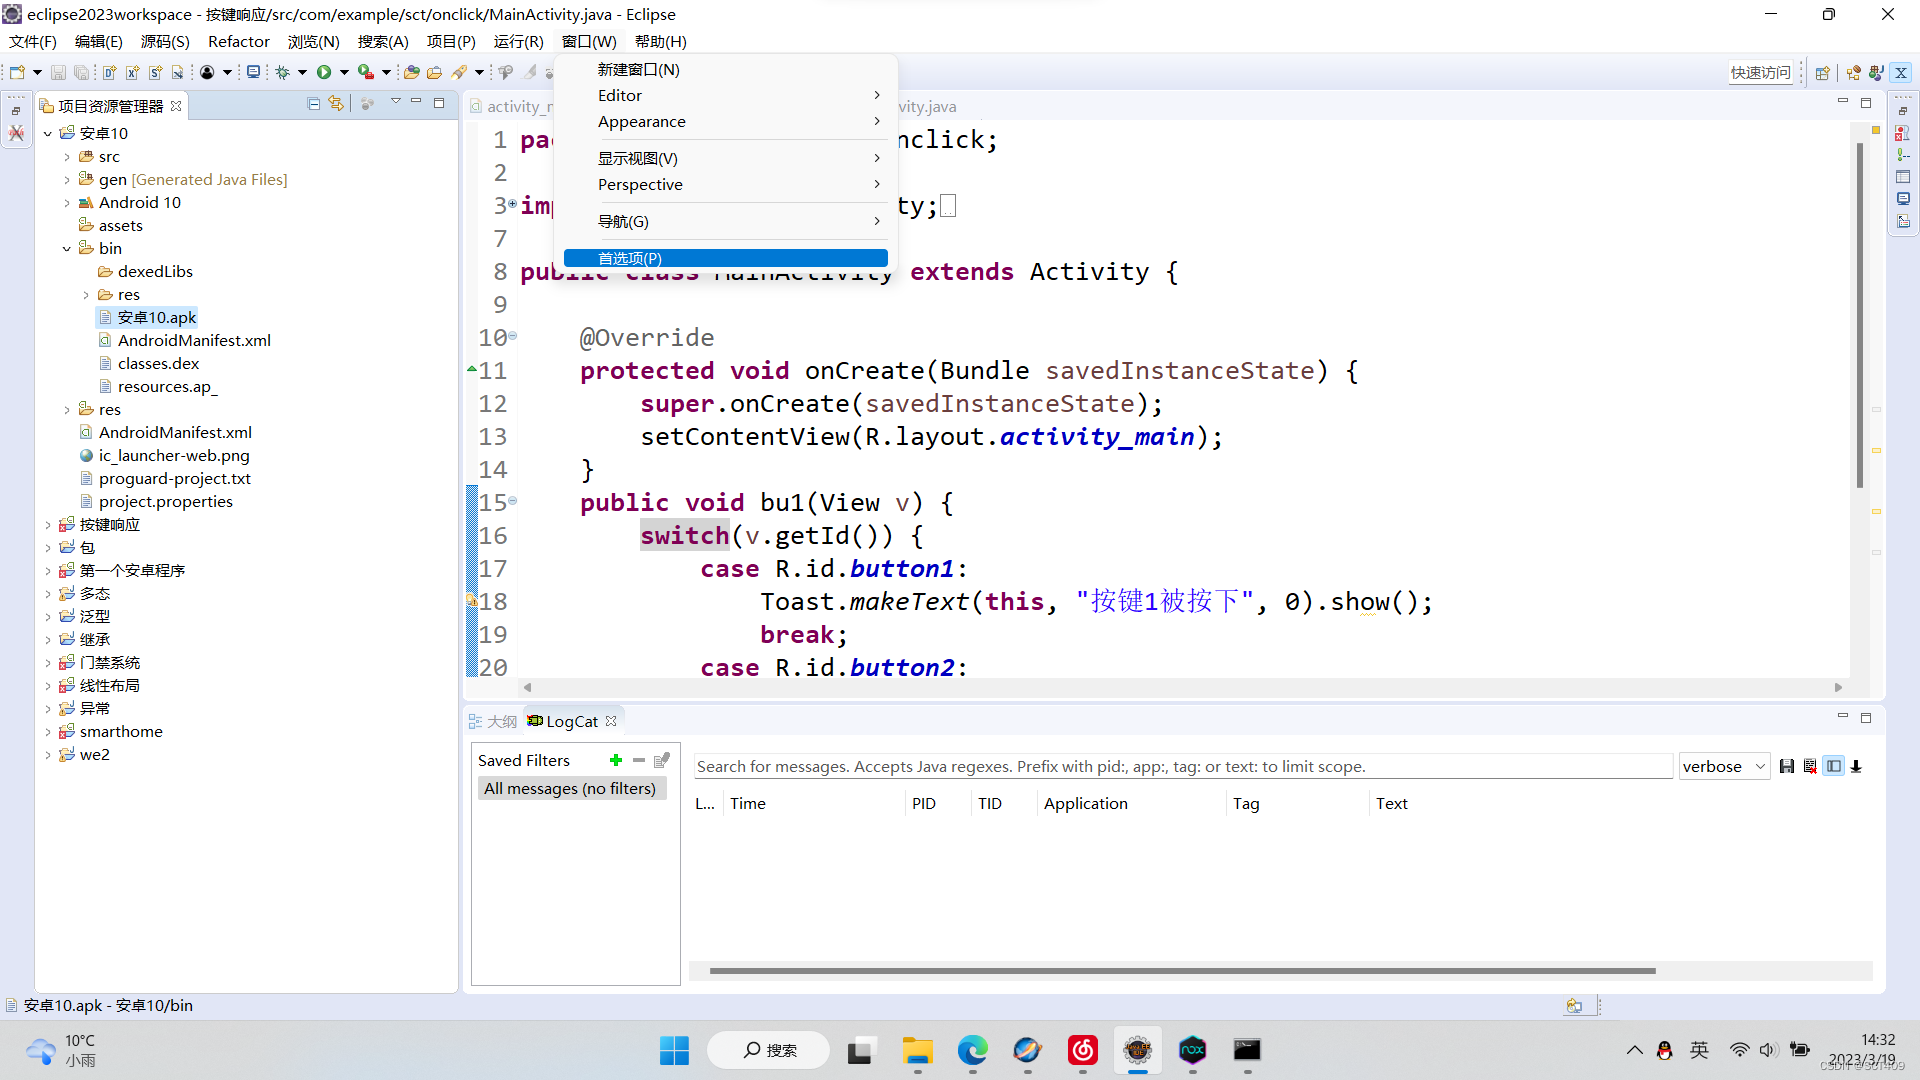Open the Editor submenu
The width and height of the screenshot is (1920, 1080).
[x=725, y=96]
